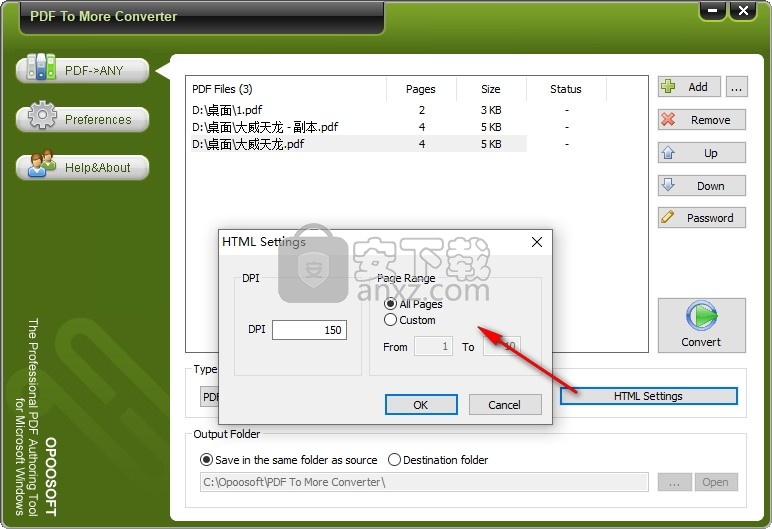
Task: Click the Help&About people icon
Action: pos(41,163)
